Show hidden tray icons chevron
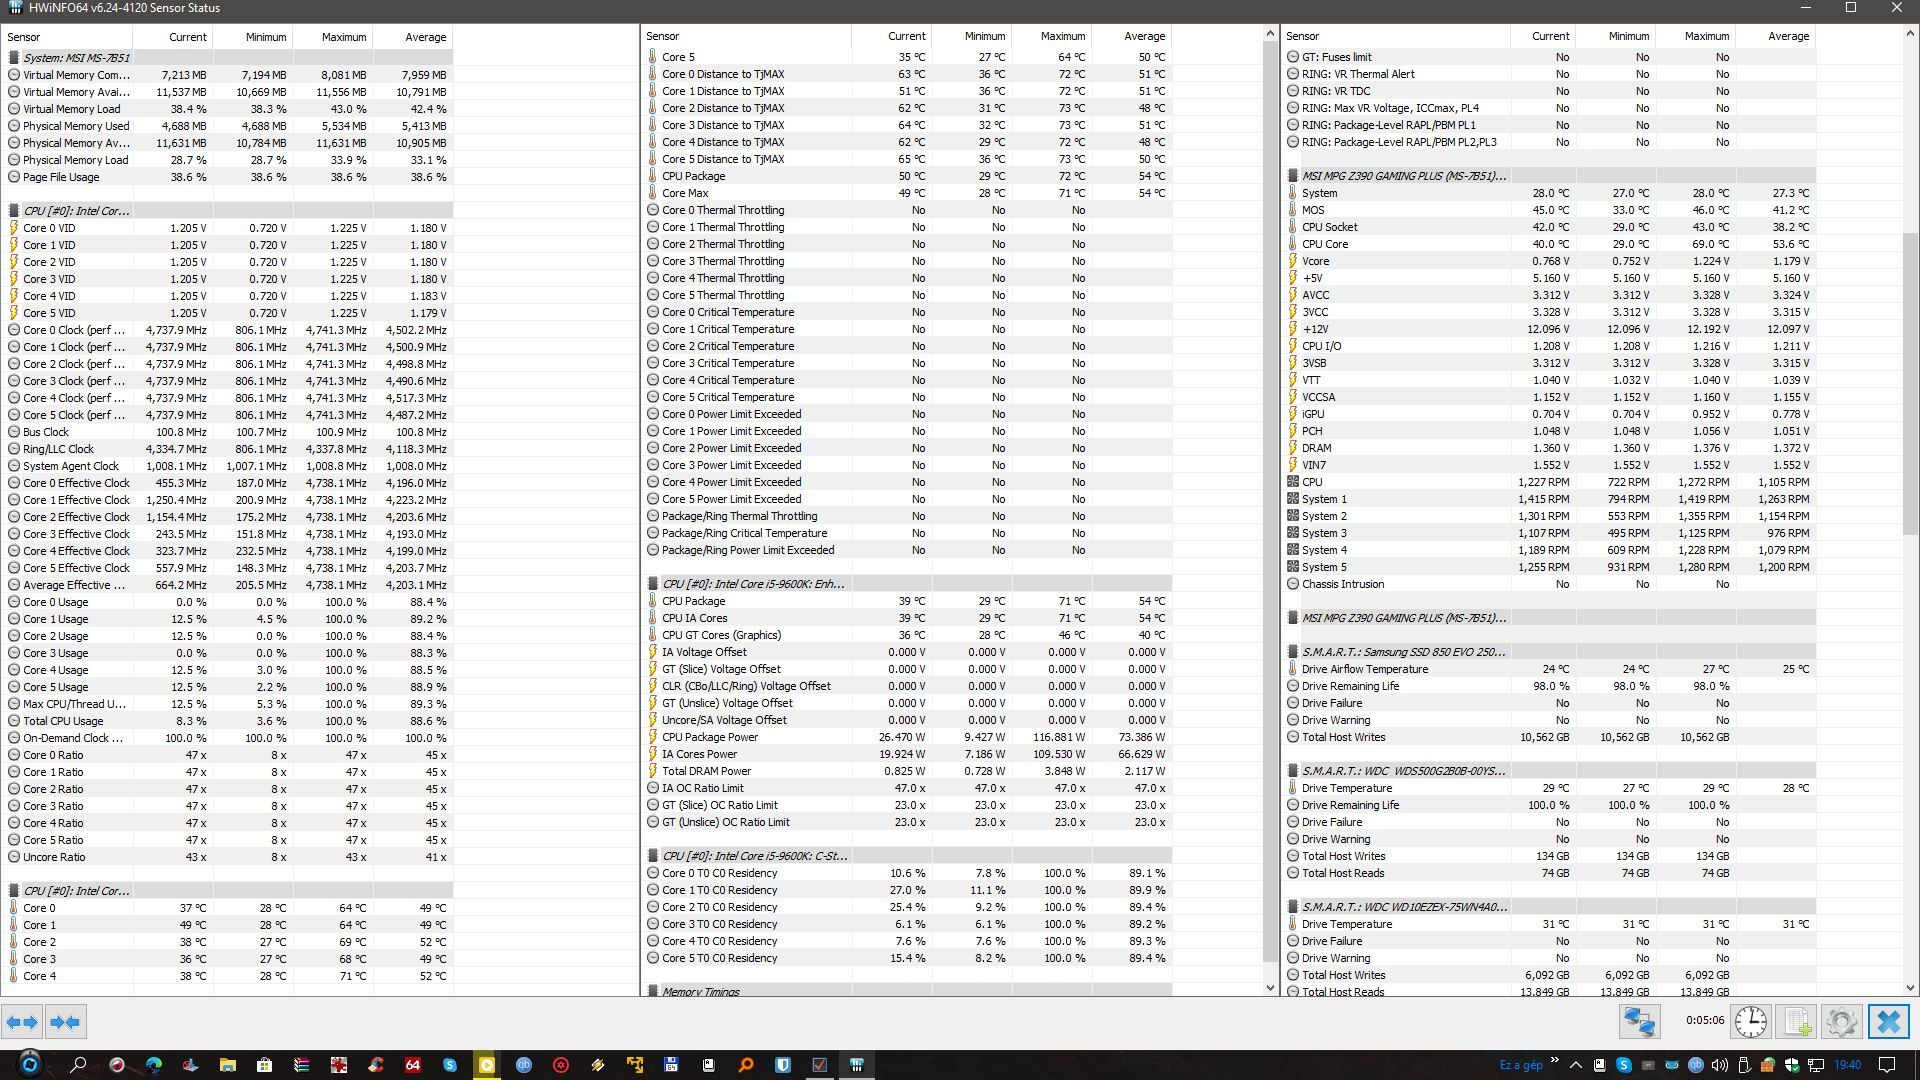This screenshot has width=1920, height=1080. tap(1576, 1065)
